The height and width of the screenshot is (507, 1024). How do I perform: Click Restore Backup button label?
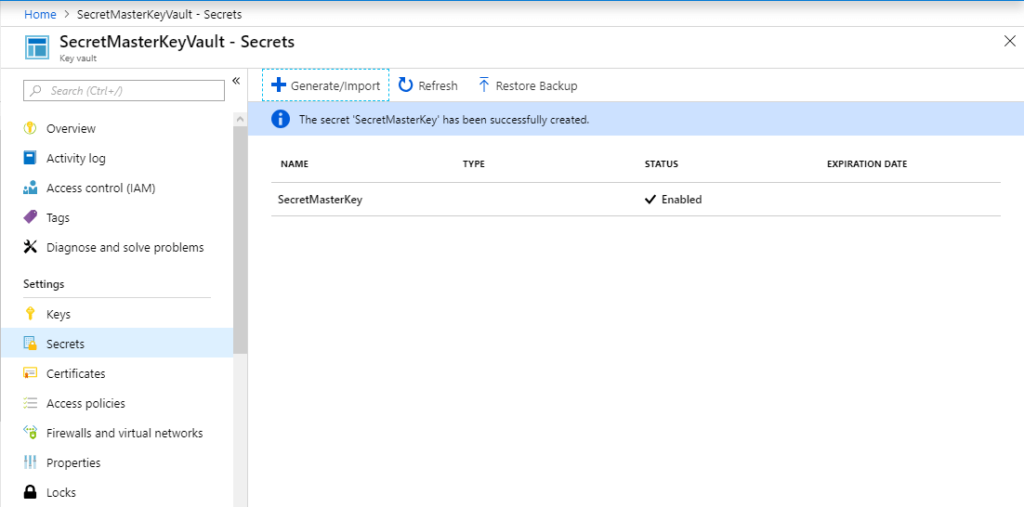click(x=536, y=86)
